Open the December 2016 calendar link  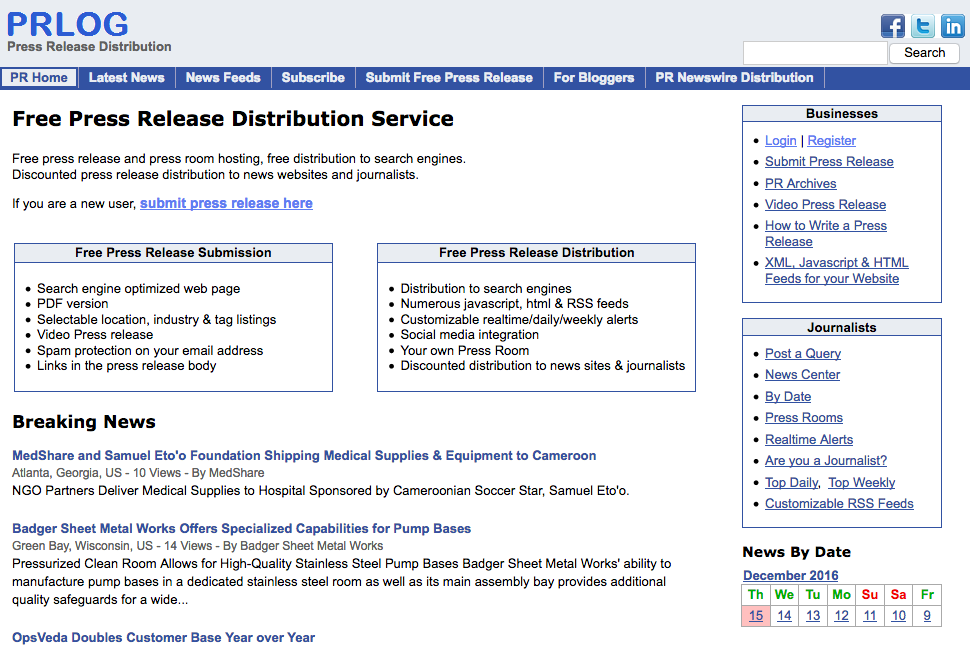point(790,576)
